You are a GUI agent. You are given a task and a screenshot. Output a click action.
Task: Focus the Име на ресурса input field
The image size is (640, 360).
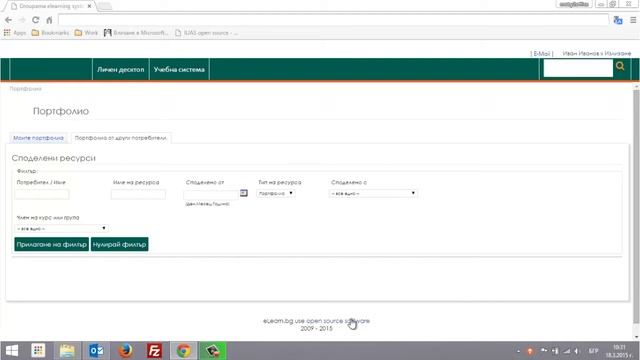(x=138, y=194)
